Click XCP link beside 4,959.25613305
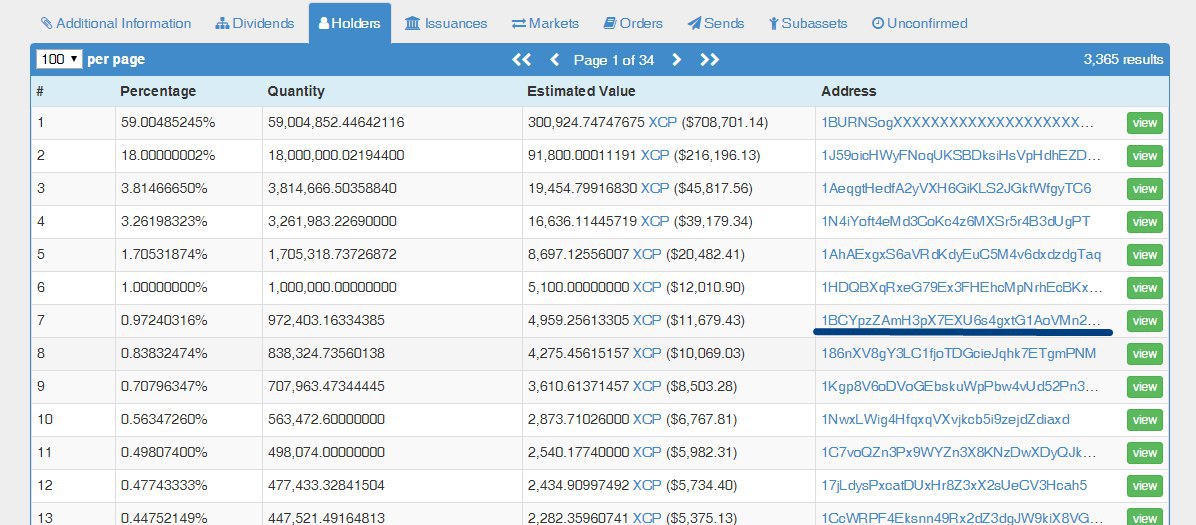The height and width of the screenshot is (525, 1196). pos(647,320)
